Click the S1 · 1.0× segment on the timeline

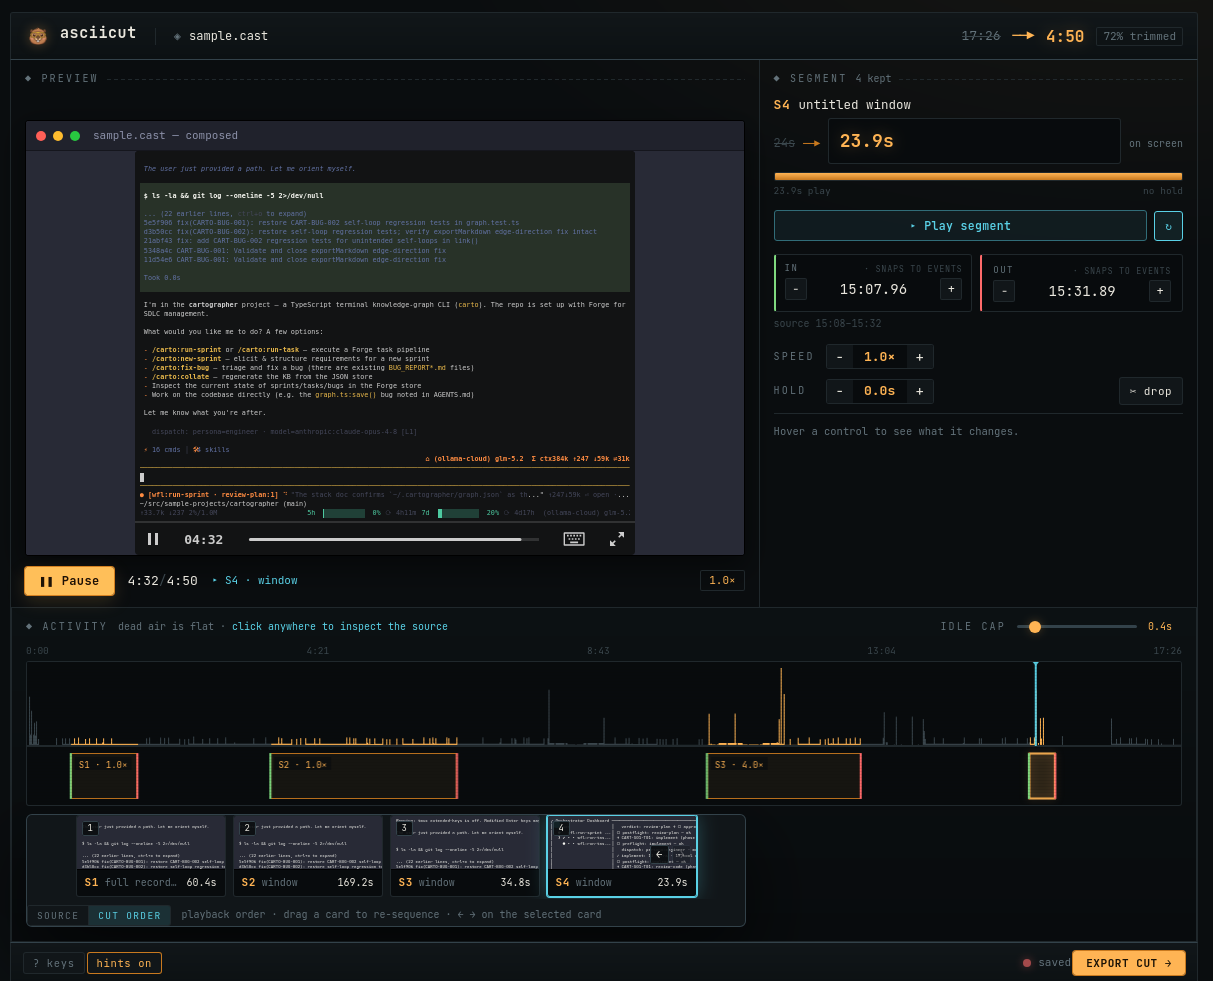(x=104, y=776)
